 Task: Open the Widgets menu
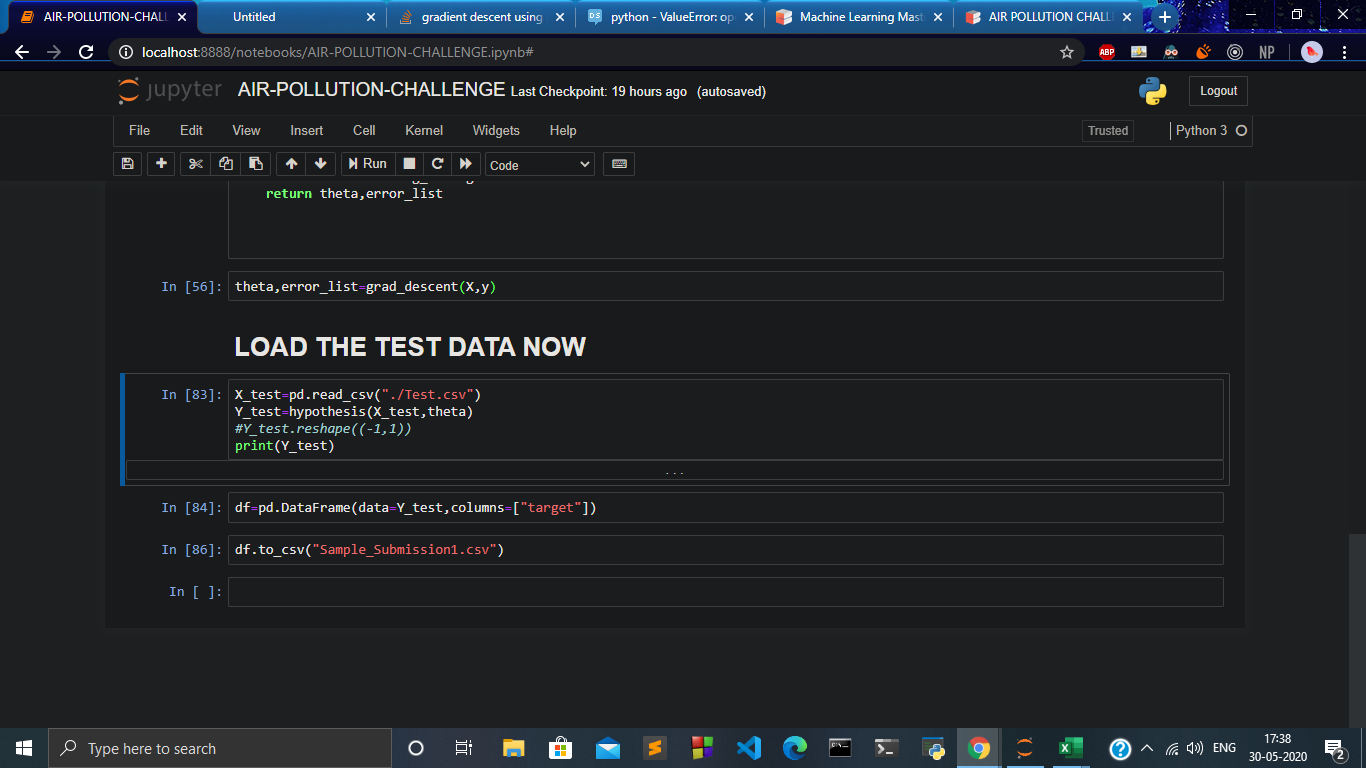pos(496,131)
